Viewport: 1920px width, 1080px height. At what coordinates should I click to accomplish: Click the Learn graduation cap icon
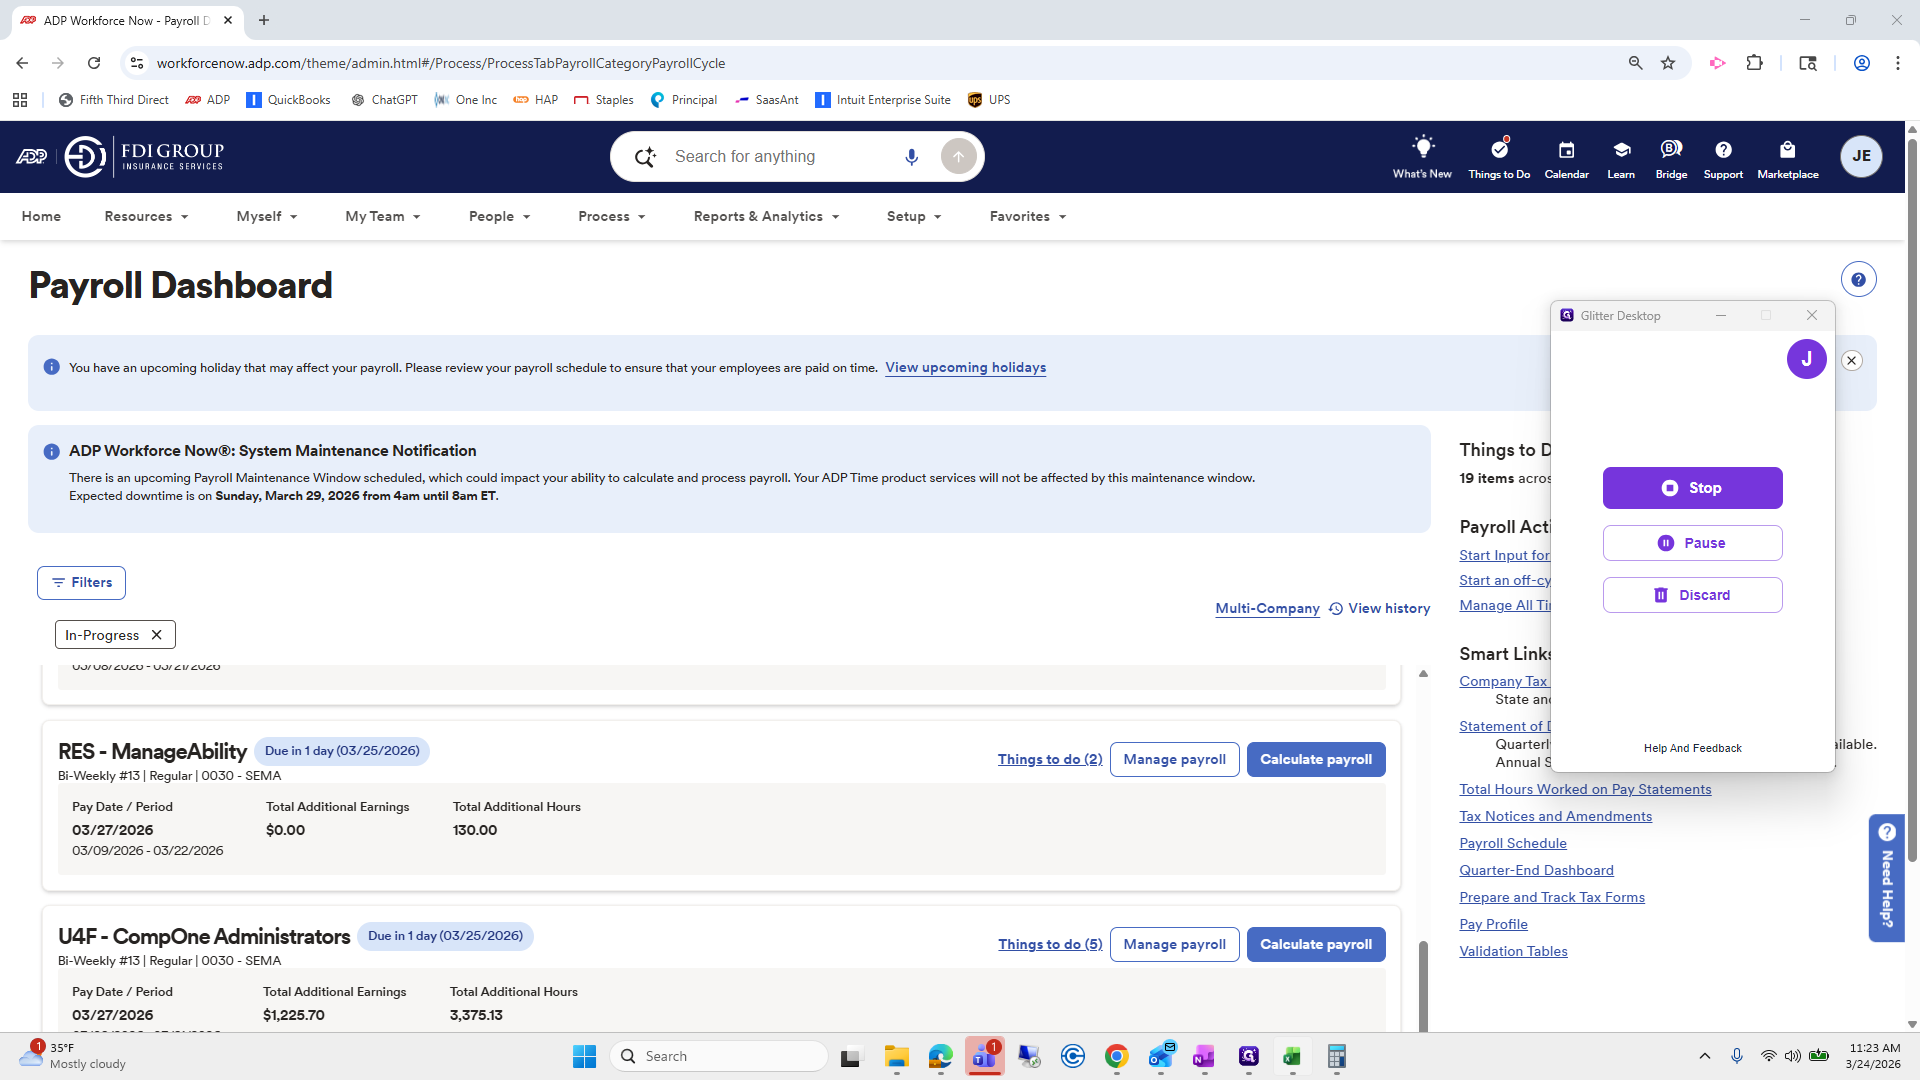pos(1621,150)
